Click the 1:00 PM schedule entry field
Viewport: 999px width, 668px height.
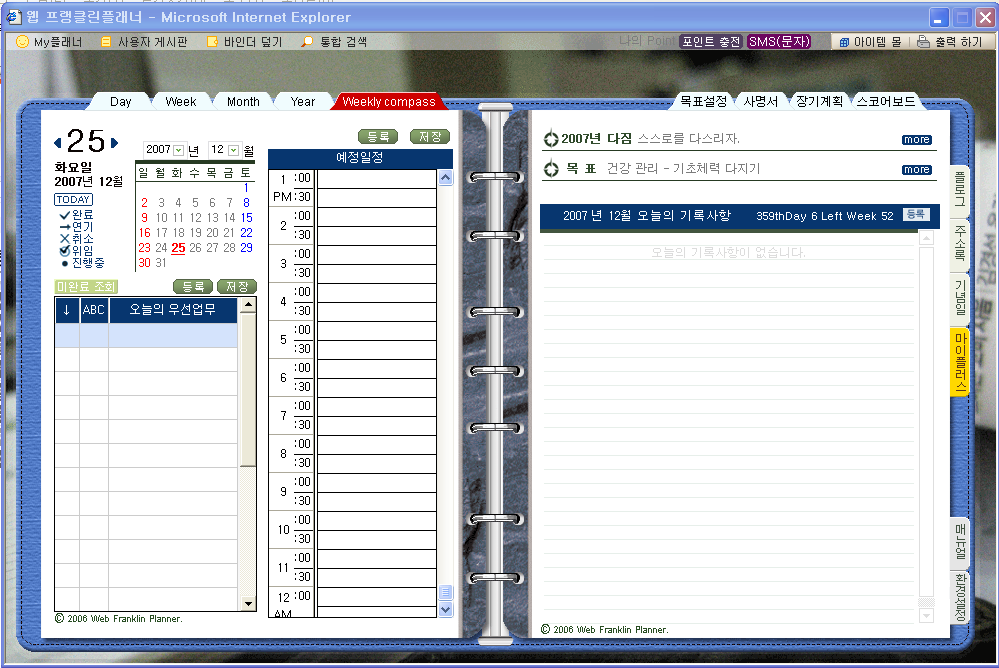coord(377,179)
